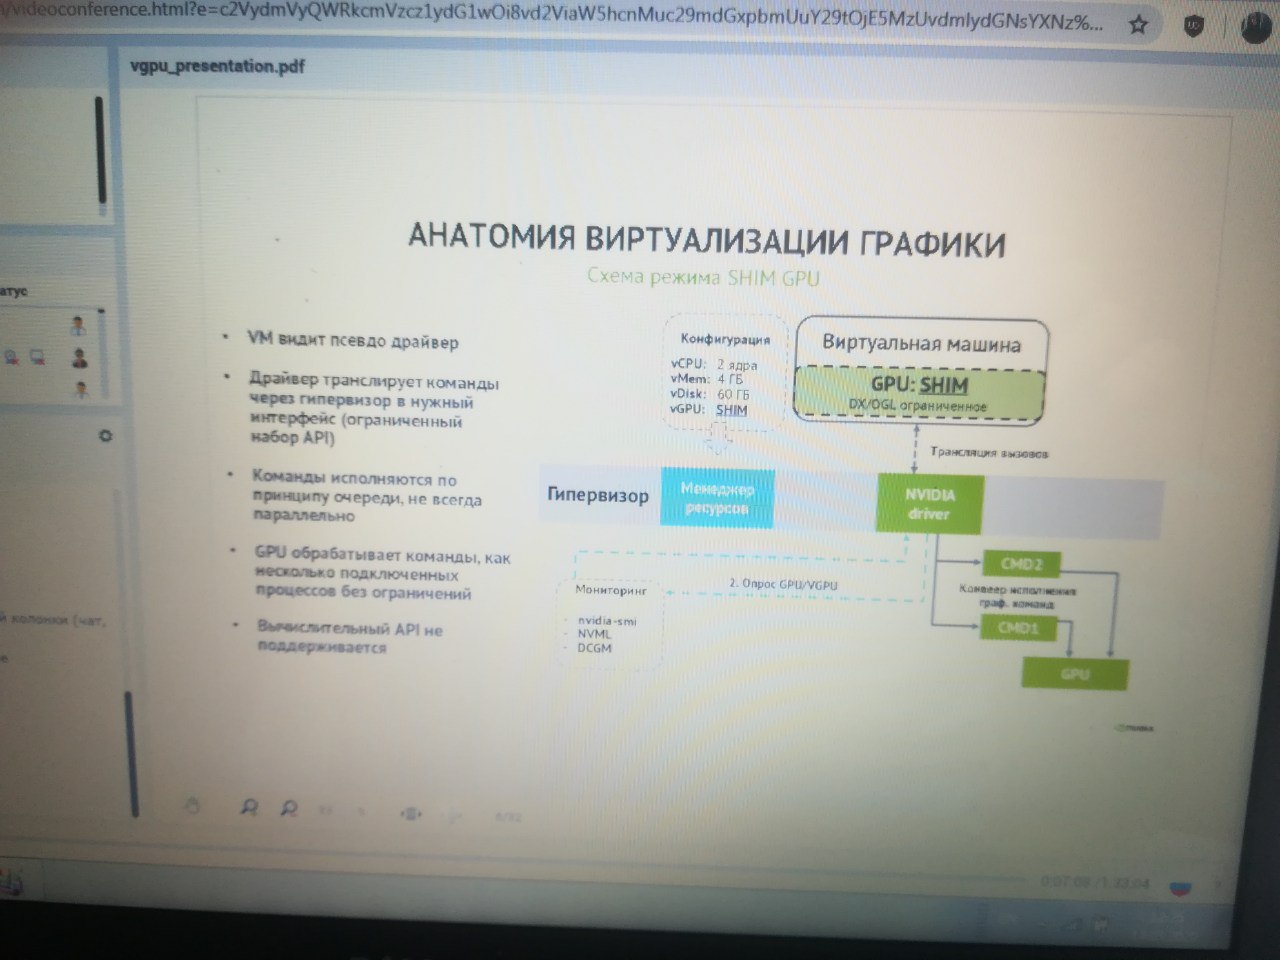Click the Трансляция вызовов label
Screen dimensions: 1280x960
989,453
